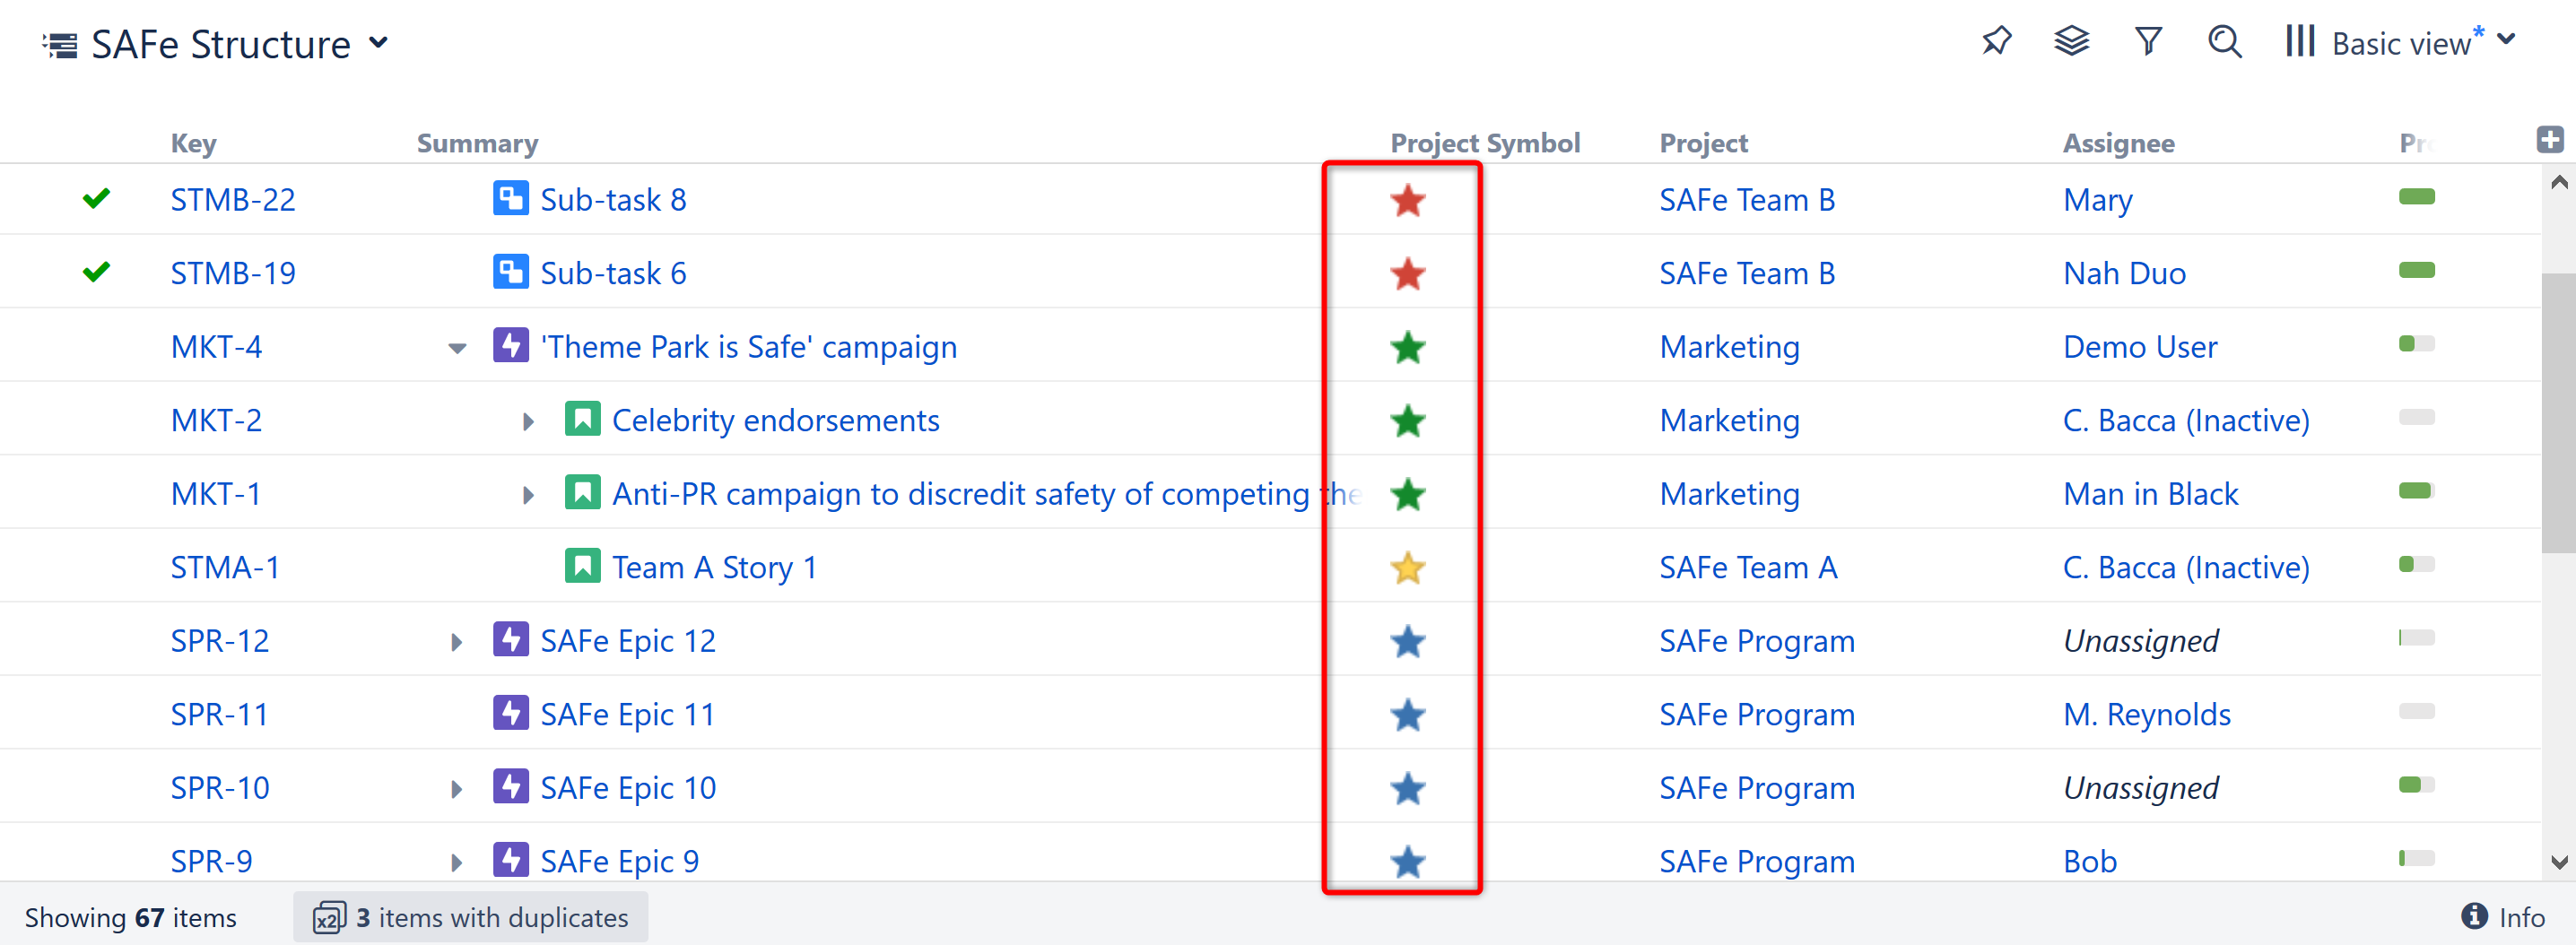
Task: Click the structure icon beside SAFe Structure title
Action: point(59,44)
